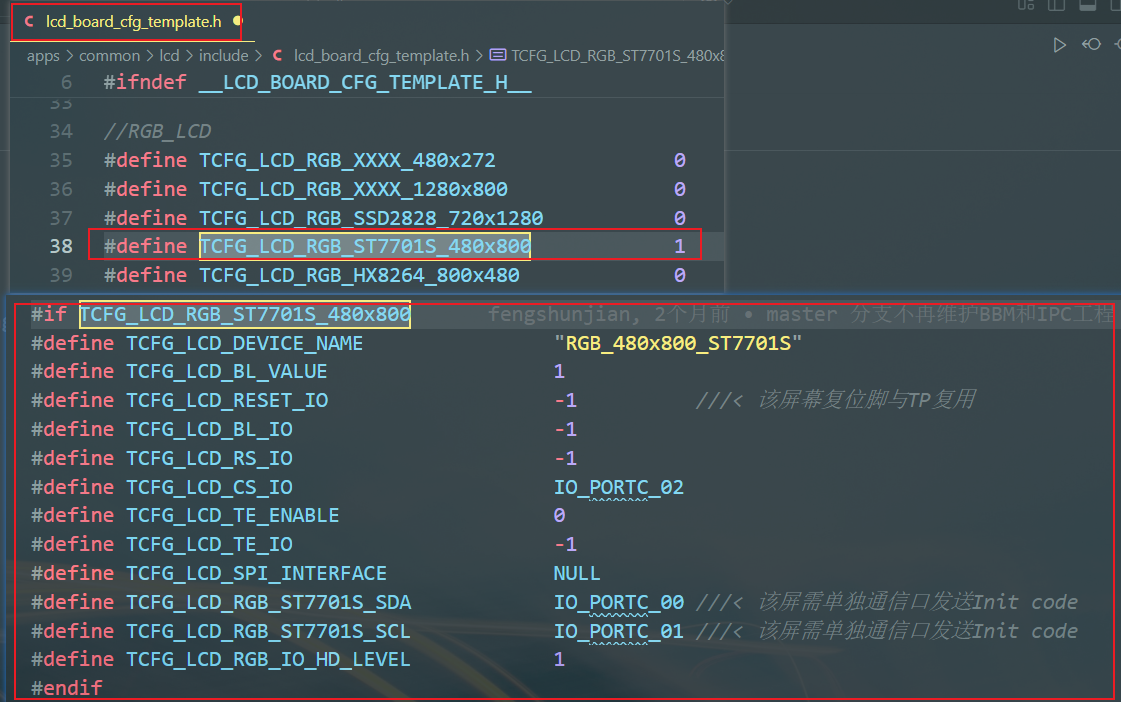Click macro TCFG_LCD_RGB_HX8264_800x480
The height and width of the screenshot is (702, 1121).
360,275
